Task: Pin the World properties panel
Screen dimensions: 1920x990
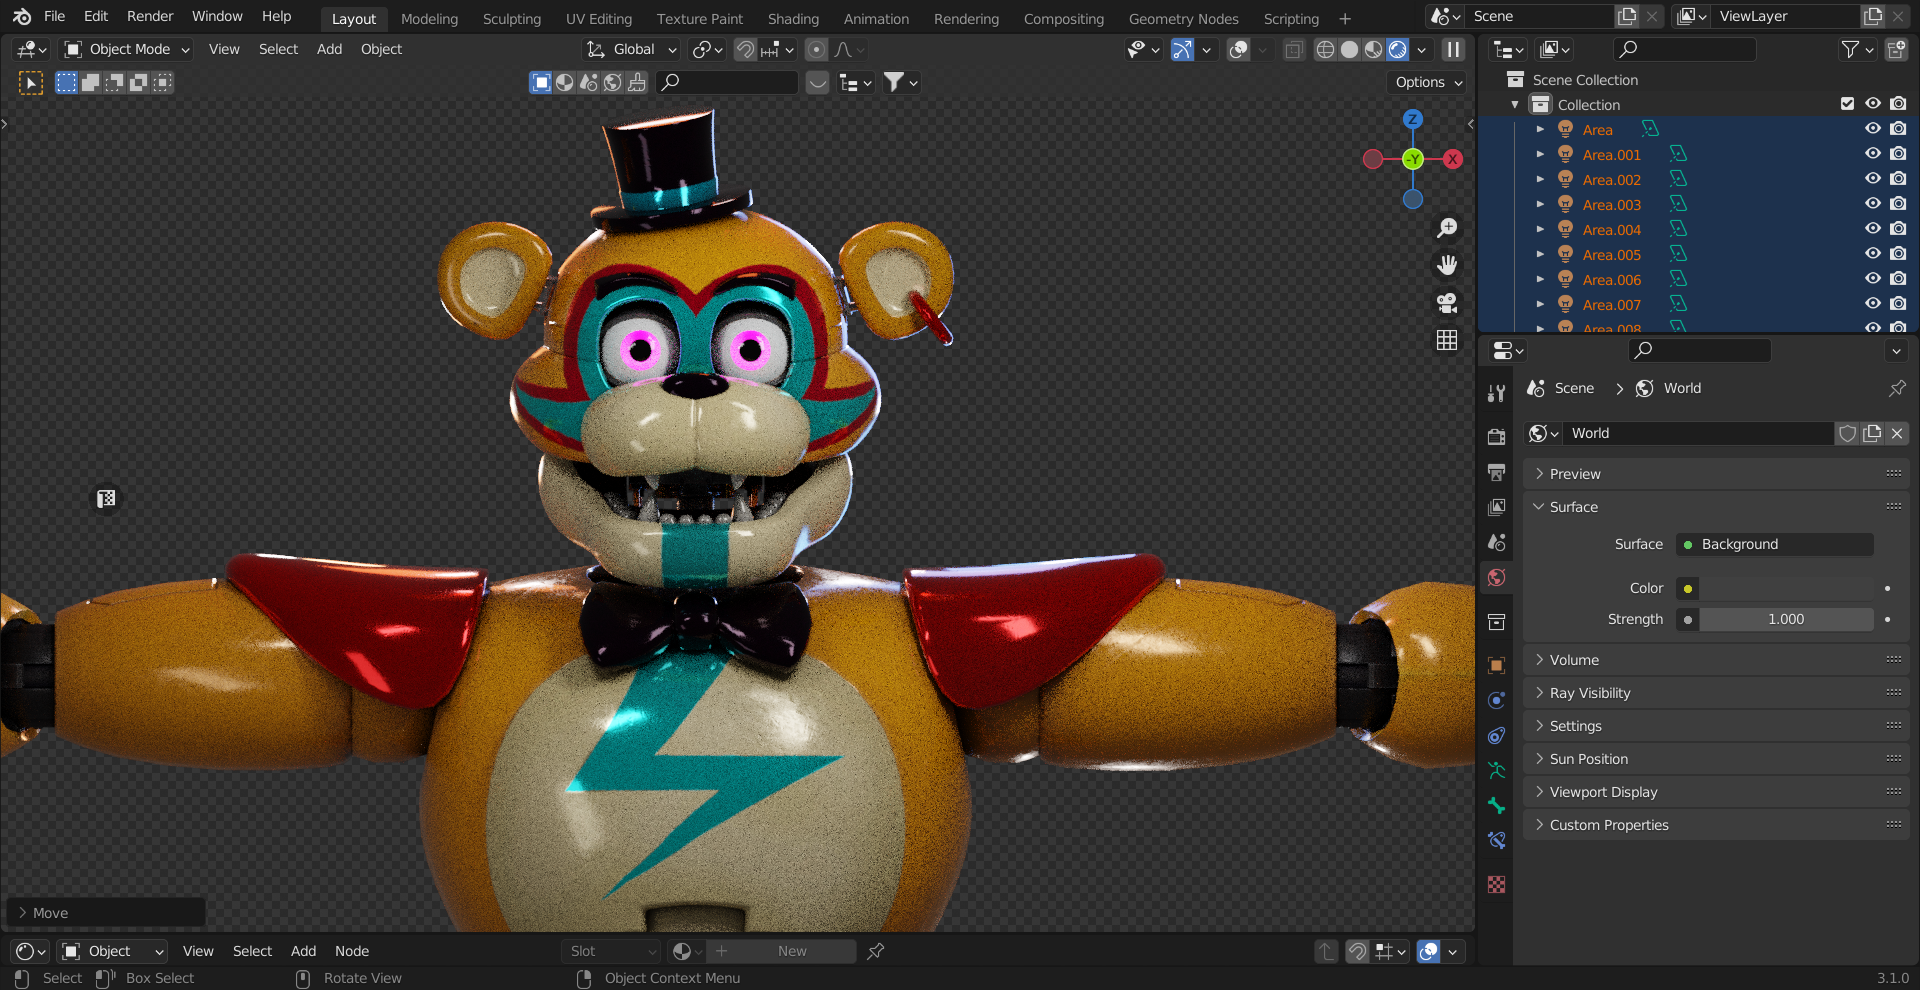Action: pyautogui.click(x=1897, y=388)
